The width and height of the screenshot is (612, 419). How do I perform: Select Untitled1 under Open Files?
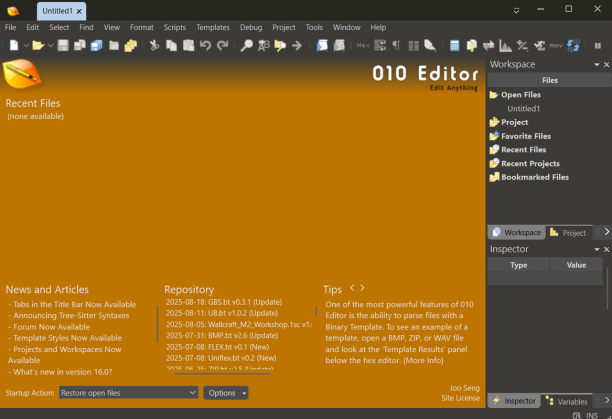click(523, 109)
